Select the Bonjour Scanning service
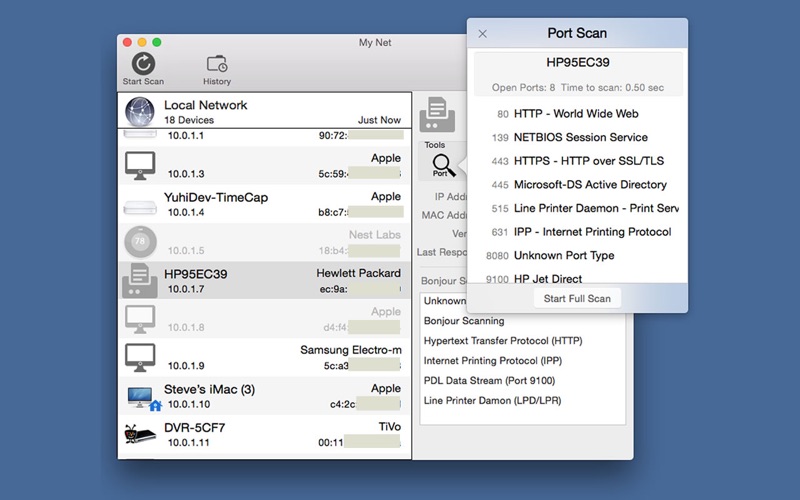The width and height of the screenshot is (800, 500). click(464, 321)
